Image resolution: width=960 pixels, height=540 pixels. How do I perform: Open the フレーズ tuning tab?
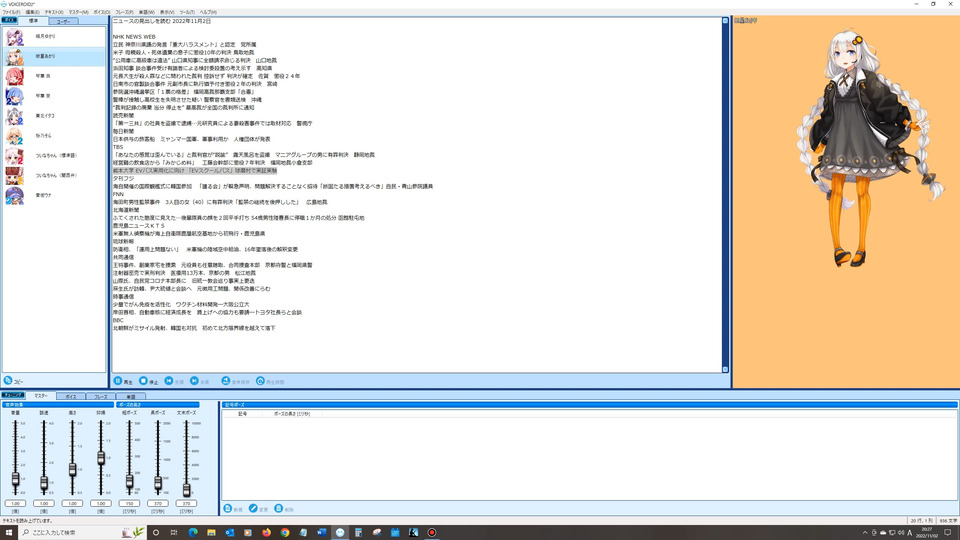click(100, 397)
